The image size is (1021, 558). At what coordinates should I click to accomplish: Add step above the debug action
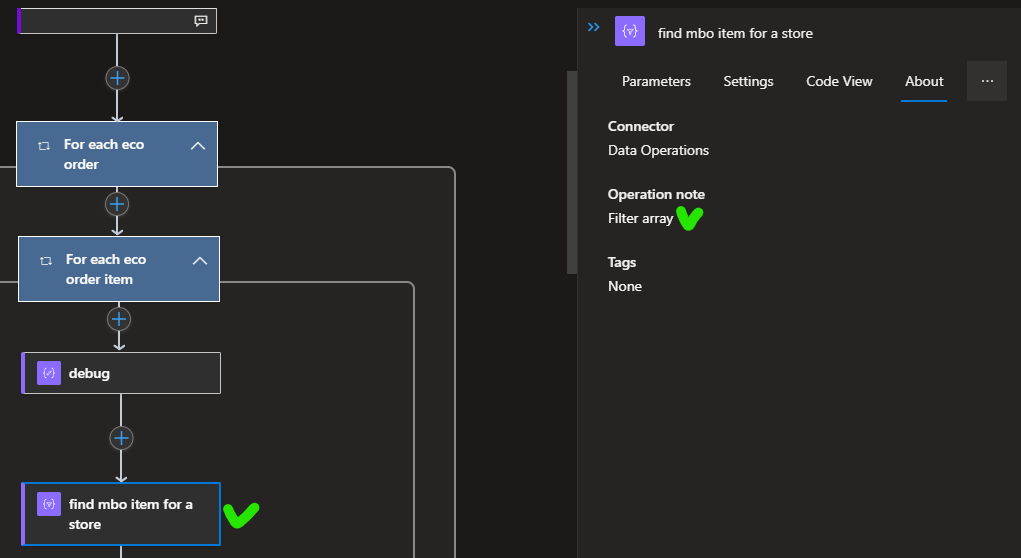(119, 319)
